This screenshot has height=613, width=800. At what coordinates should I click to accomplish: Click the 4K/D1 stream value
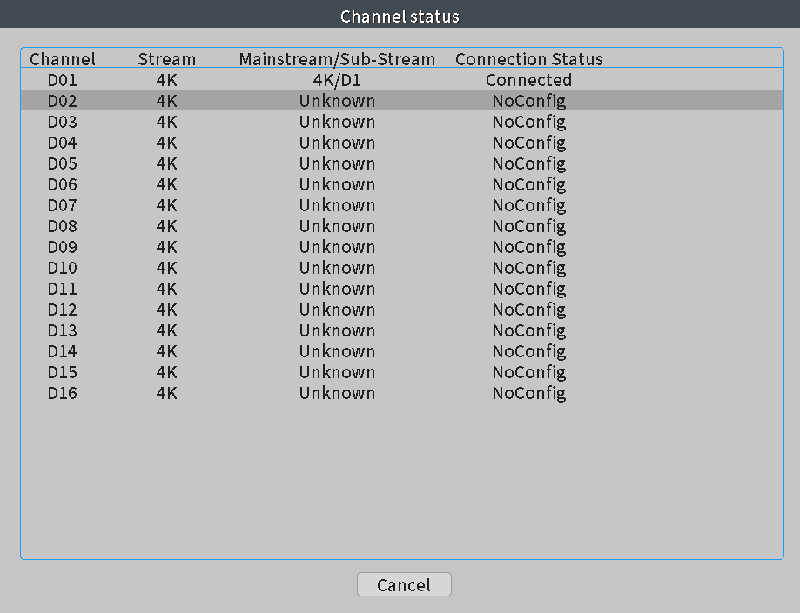(337, 80)
